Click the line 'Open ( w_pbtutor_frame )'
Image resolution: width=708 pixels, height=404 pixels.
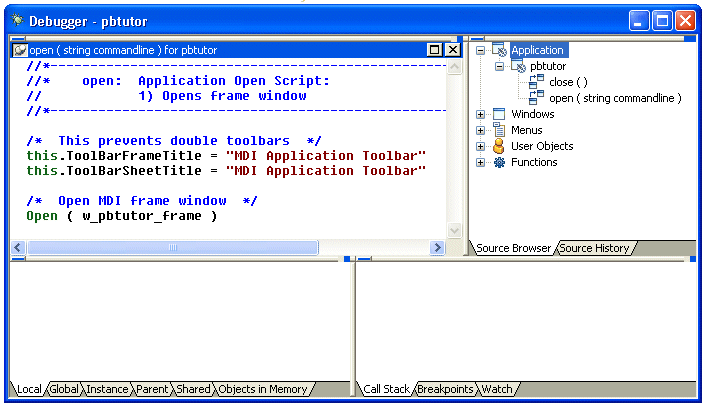click(x=121, y=216)
